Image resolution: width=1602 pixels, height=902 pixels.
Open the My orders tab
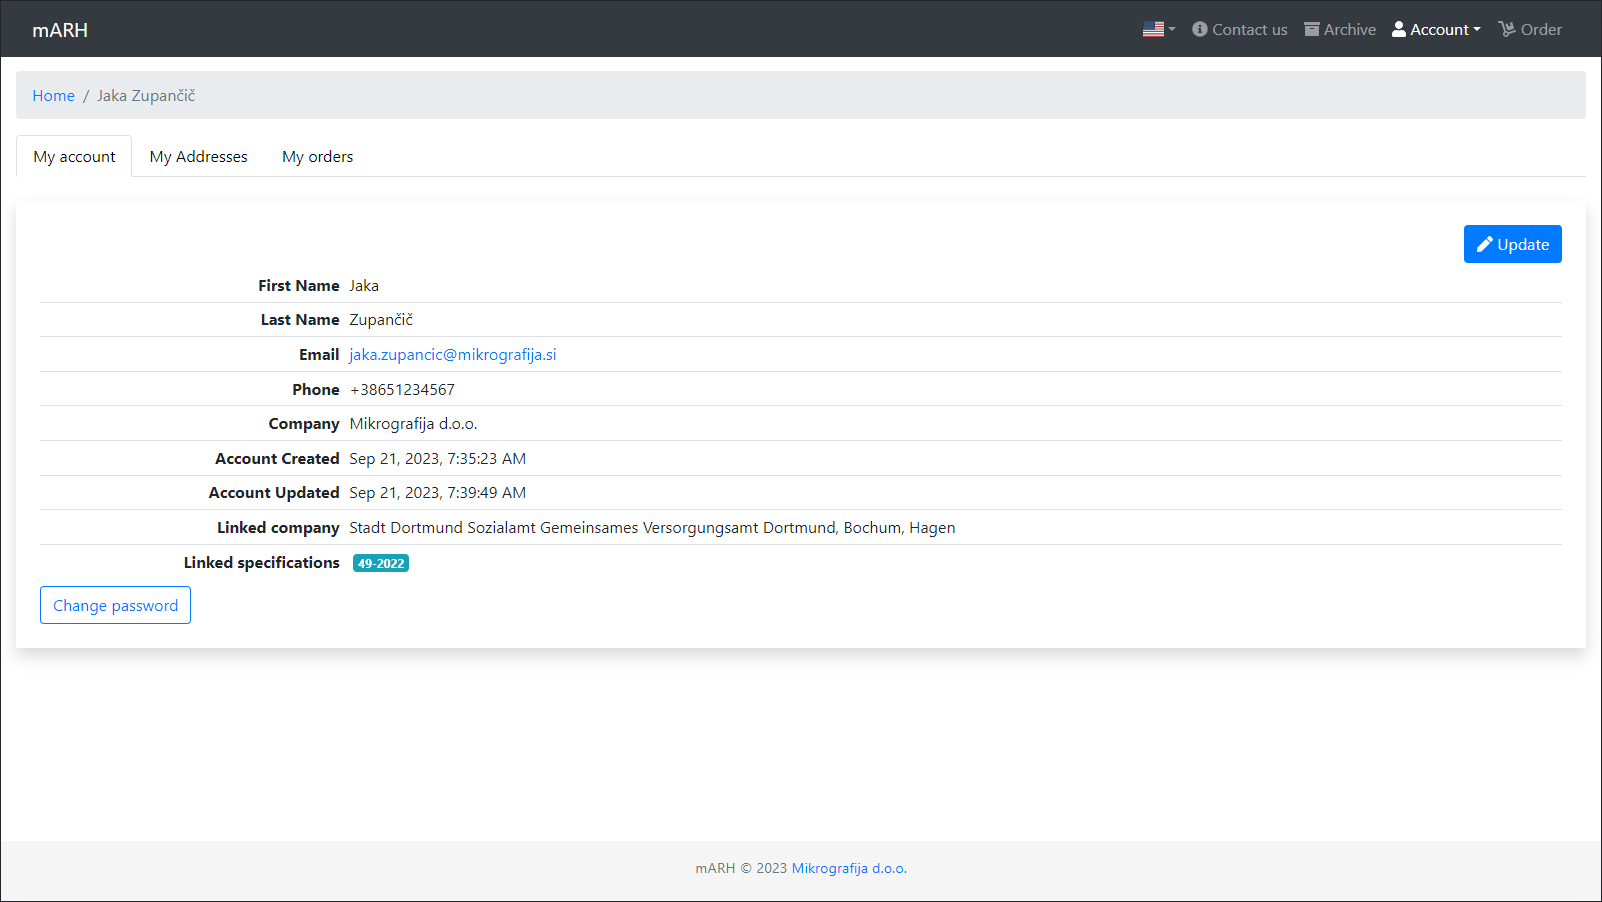pyautogui.click(x=317, y=157)
